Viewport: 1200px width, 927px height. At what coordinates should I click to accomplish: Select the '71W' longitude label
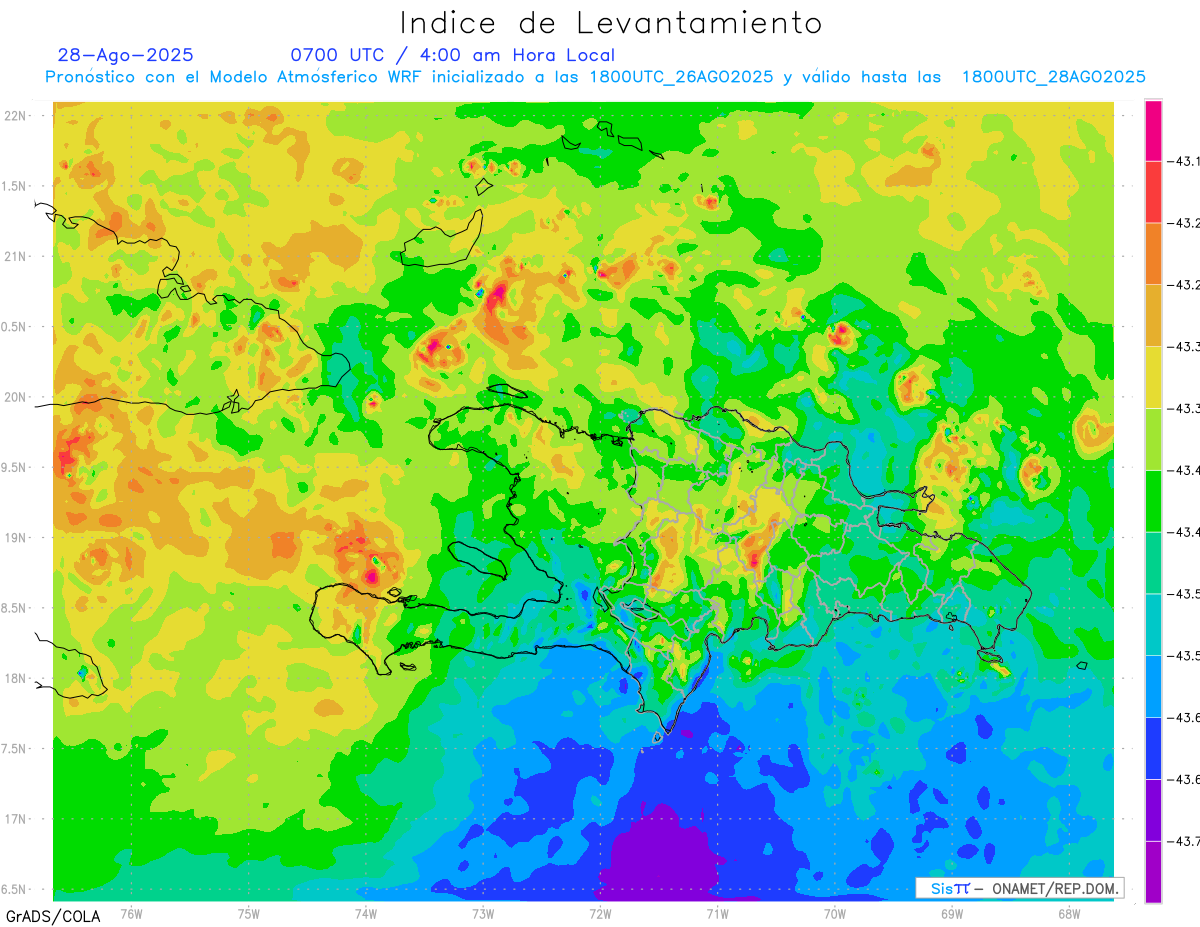tap(717, 913)
